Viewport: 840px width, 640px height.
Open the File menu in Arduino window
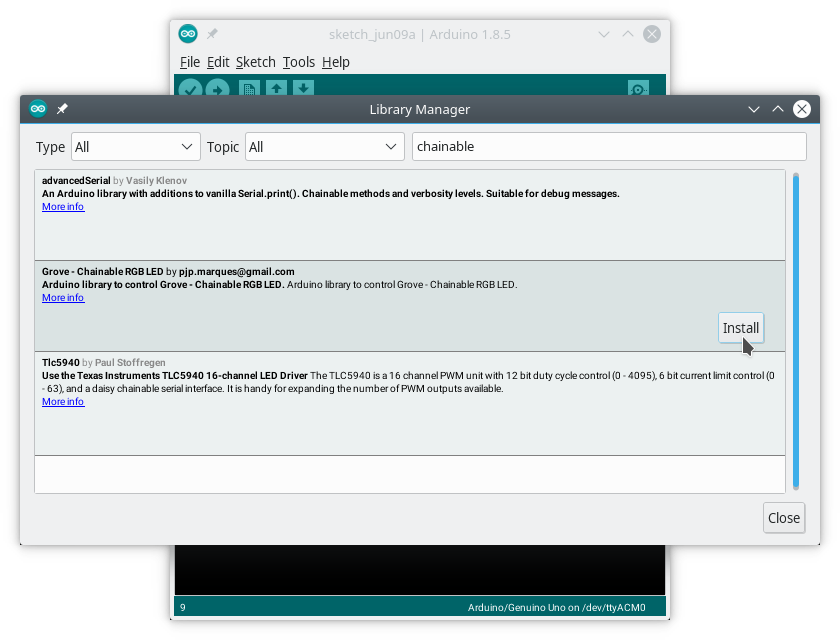(x=190, y=62)
